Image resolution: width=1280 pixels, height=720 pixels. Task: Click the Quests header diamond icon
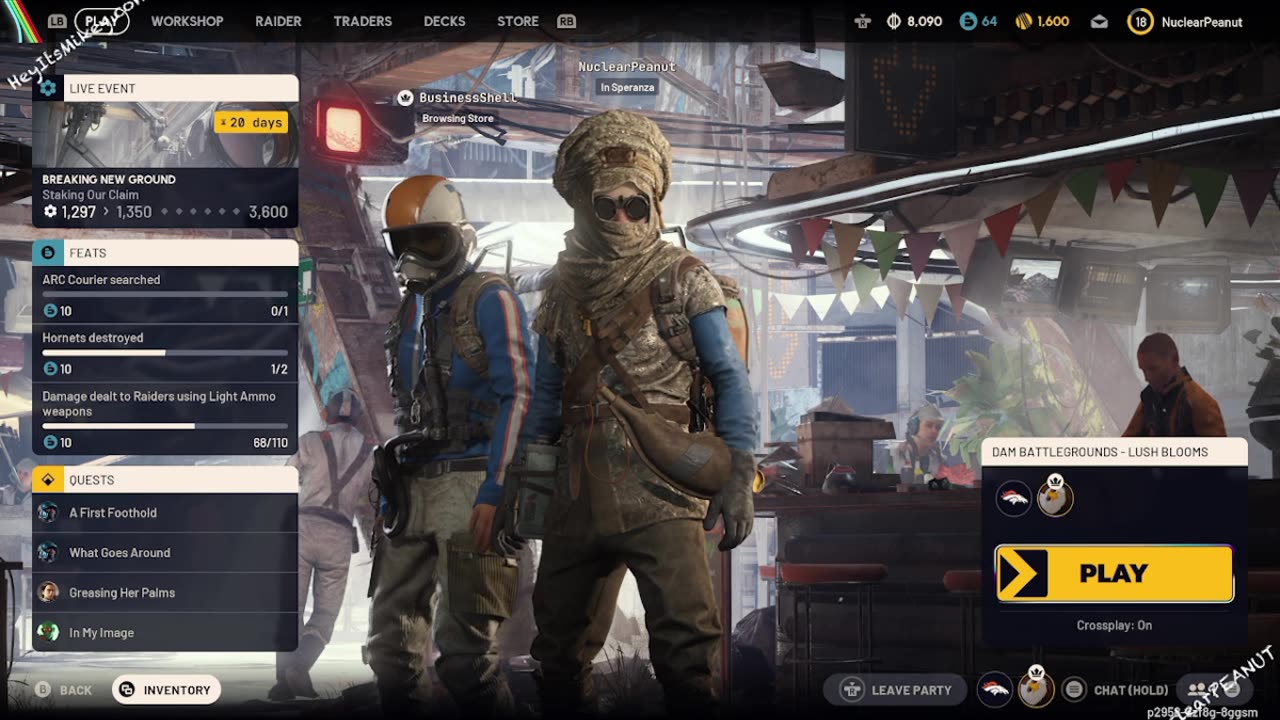pos(47,480)
